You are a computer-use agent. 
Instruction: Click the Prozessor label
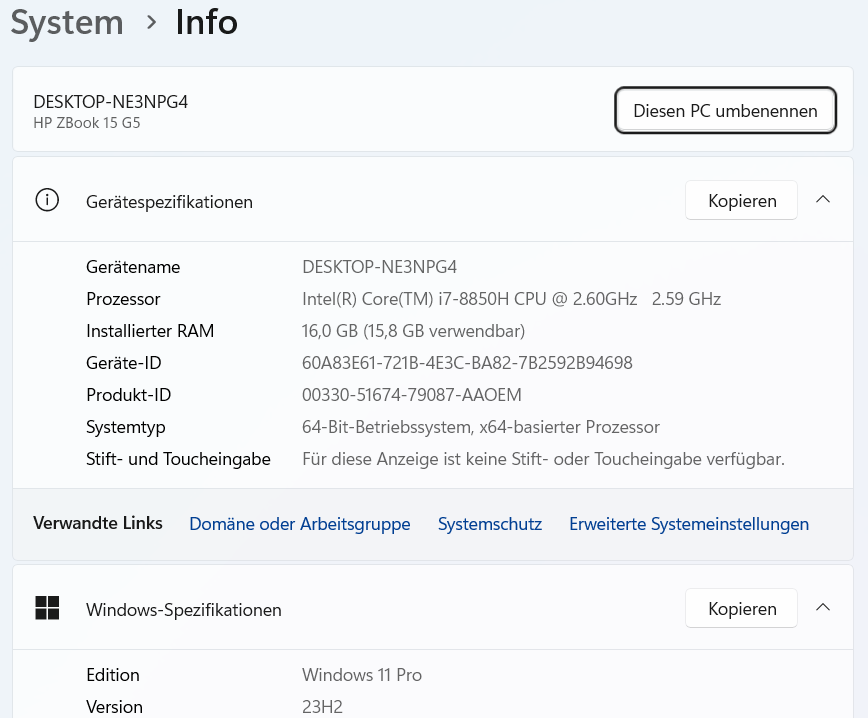(123, 299)
